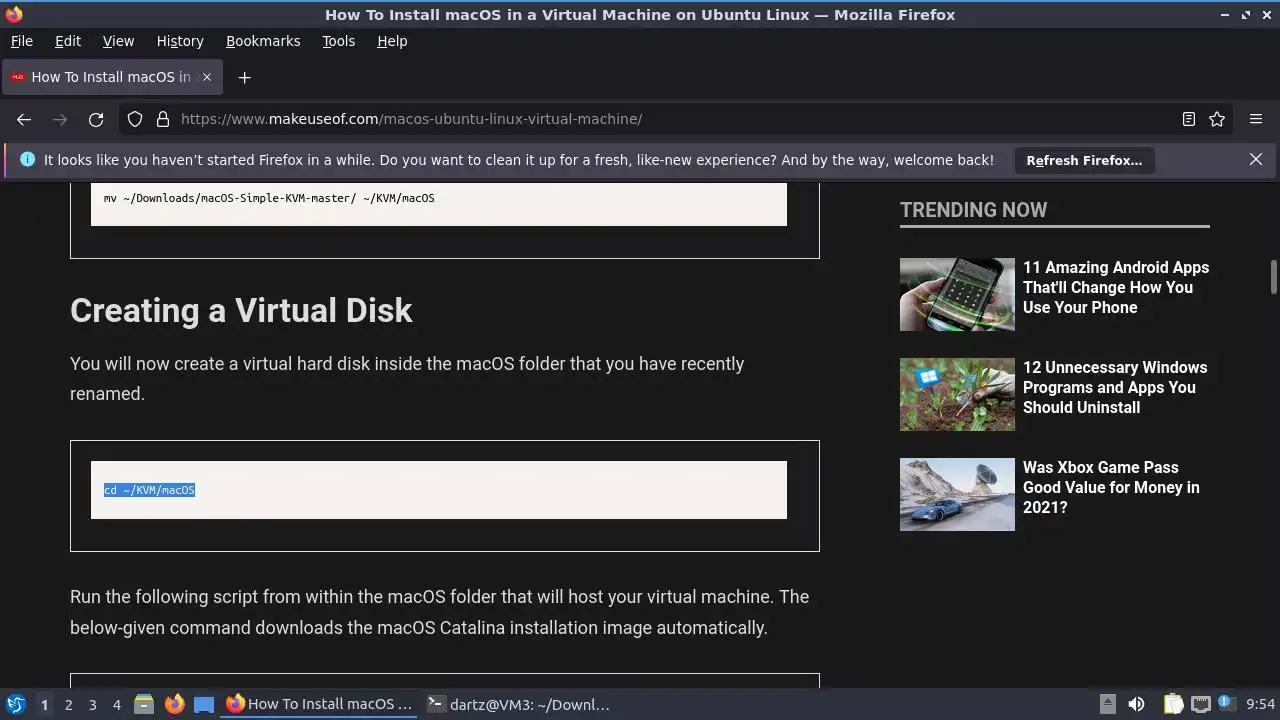Screen dimensions: 1280x720
Task: Click the Xbox car game thumbnail
Action: (957, 494)
